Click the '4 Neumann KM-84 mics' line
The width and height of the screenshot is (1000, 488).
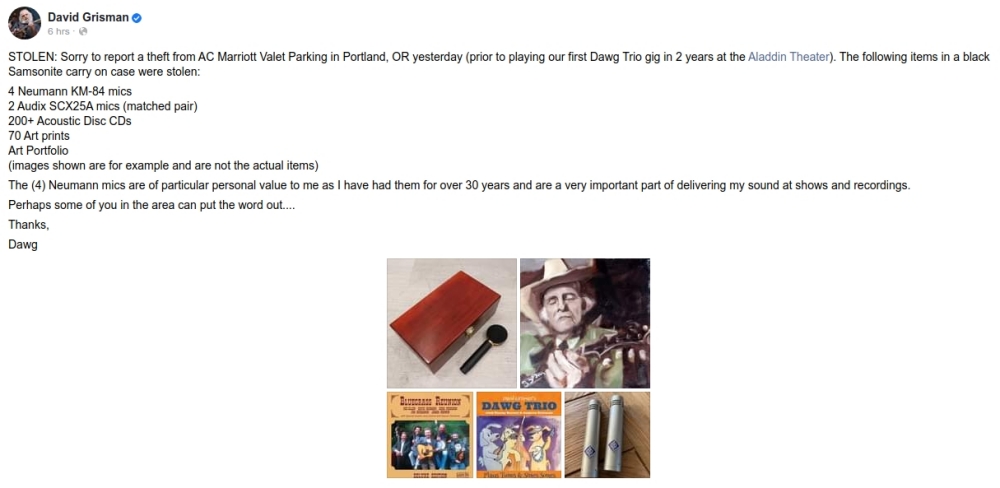pos(70,91)
